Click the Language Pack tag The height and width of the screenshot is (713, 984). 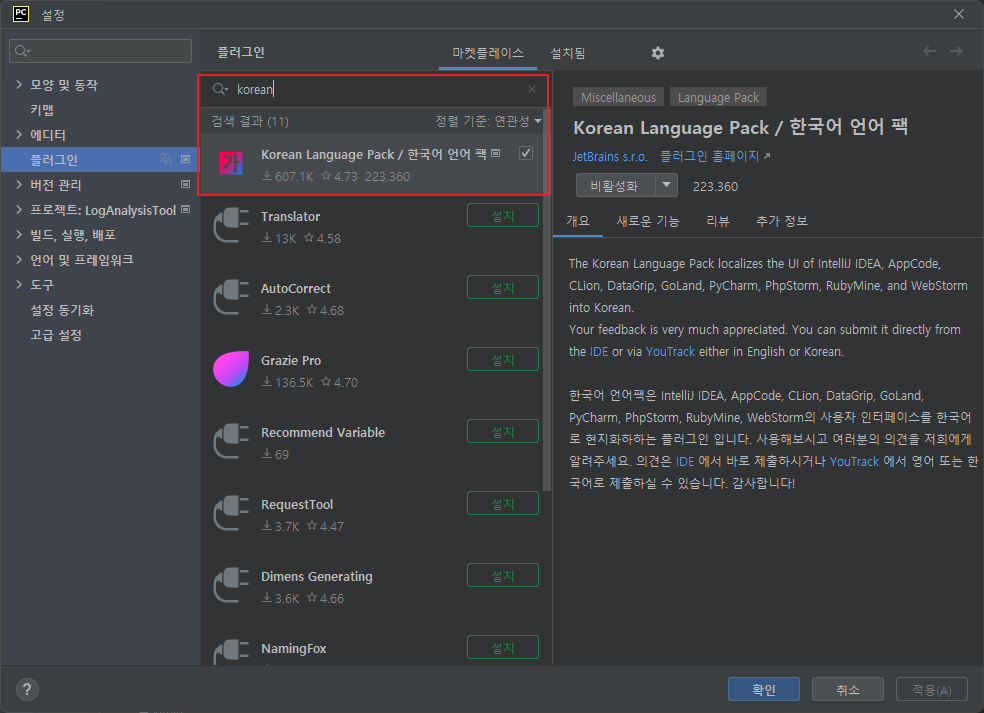point(719,97)
